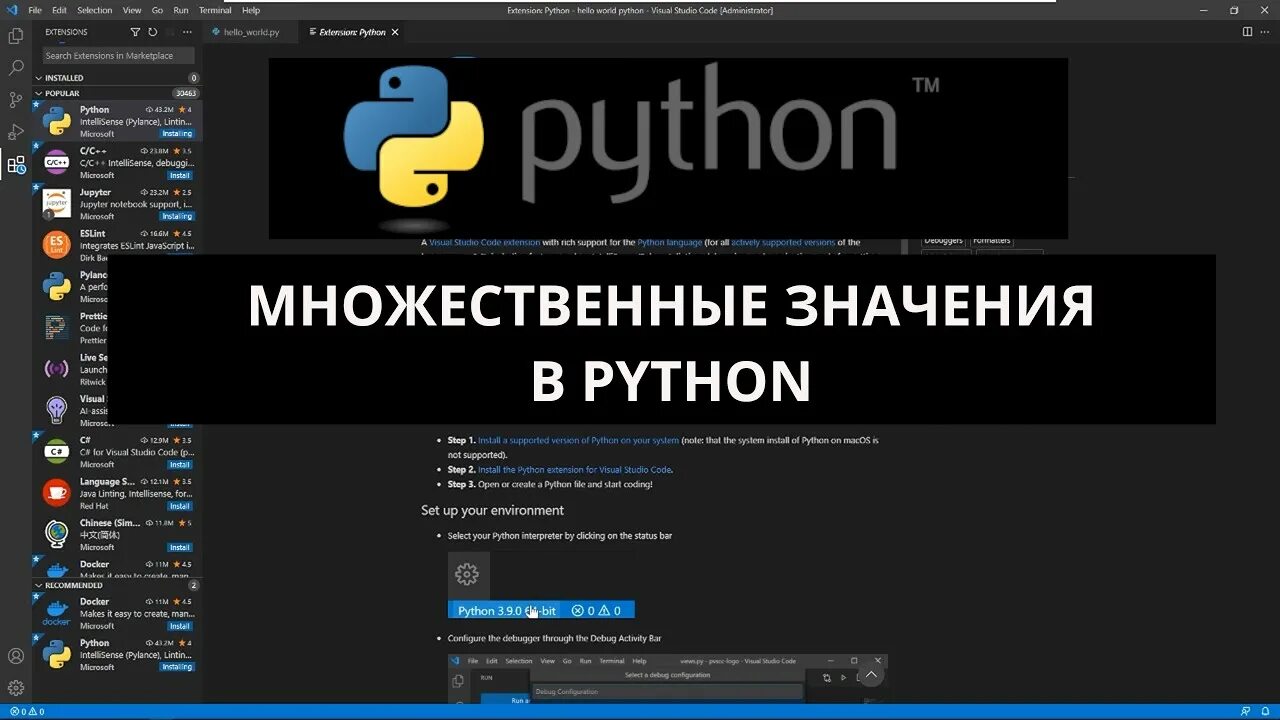1280x720 pixels.
Task: Click the Installing badge on the Jupyter extension
Action: pos(177,216)
